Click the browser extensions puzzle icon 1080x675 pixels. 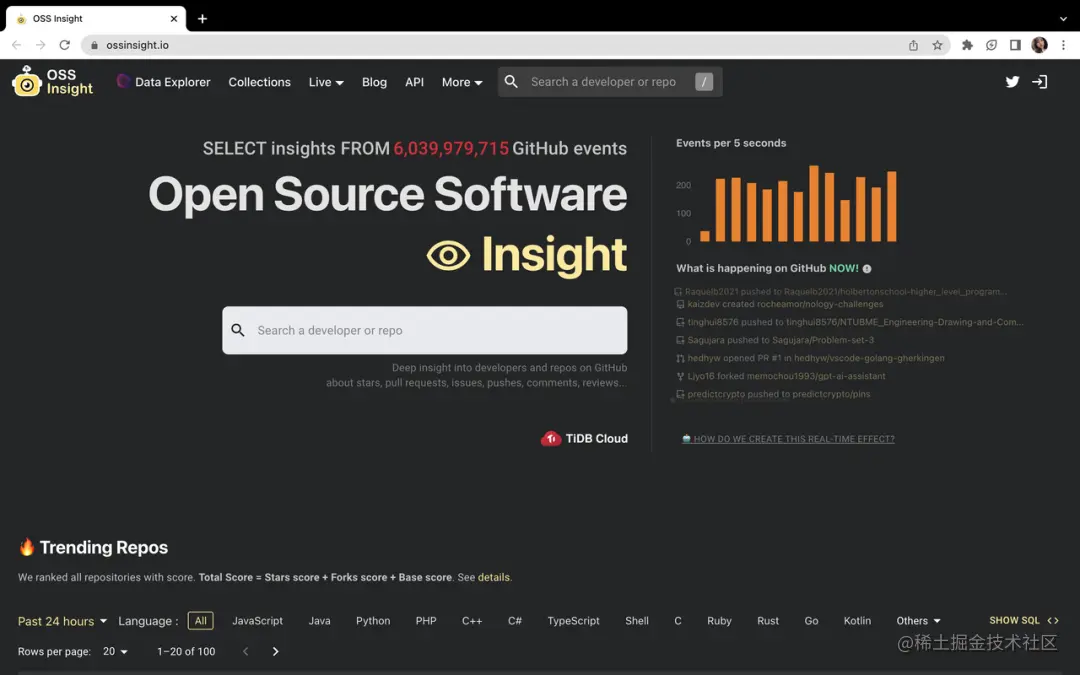tap(967, 45)
